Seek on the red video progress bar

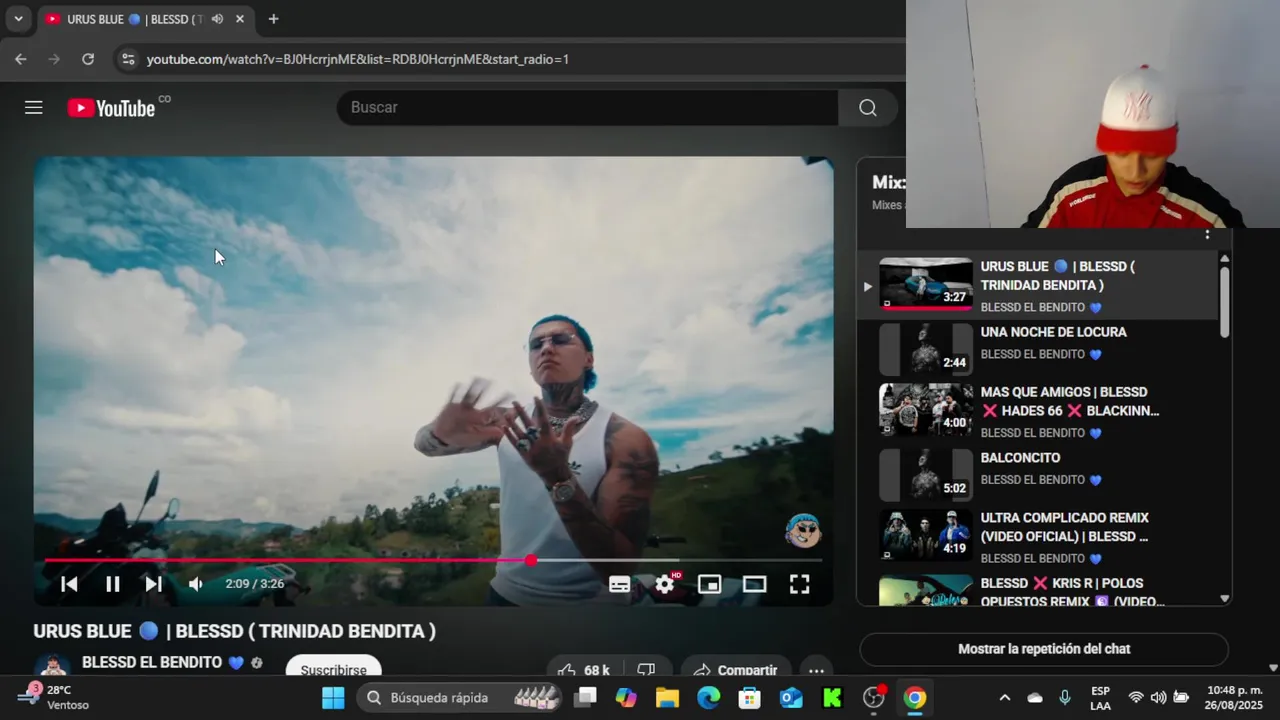pyautogui.click(x=432, y=560)
